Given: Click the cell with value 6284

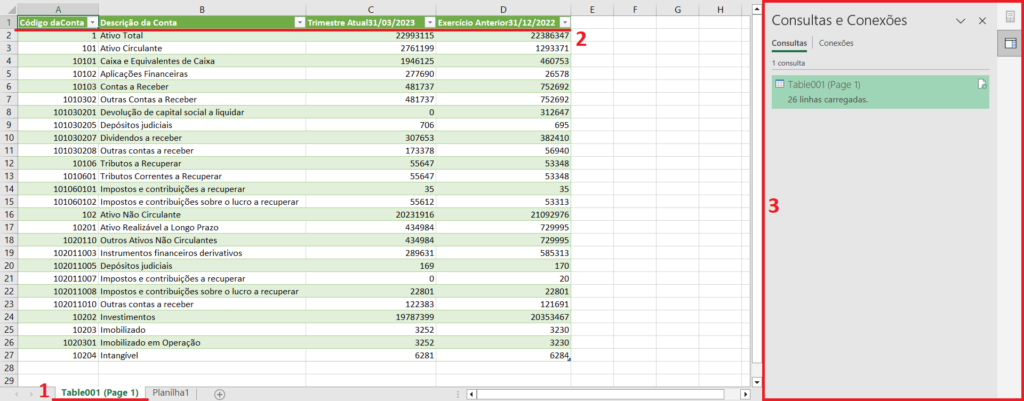Looking at the screenshot, I should click(x=503, y=355).
